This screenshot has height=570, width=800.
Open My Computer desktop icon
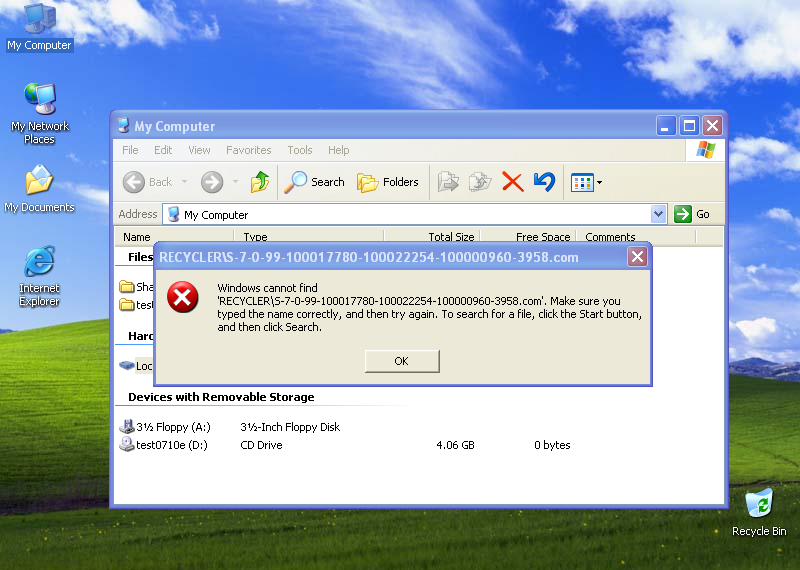40,28
